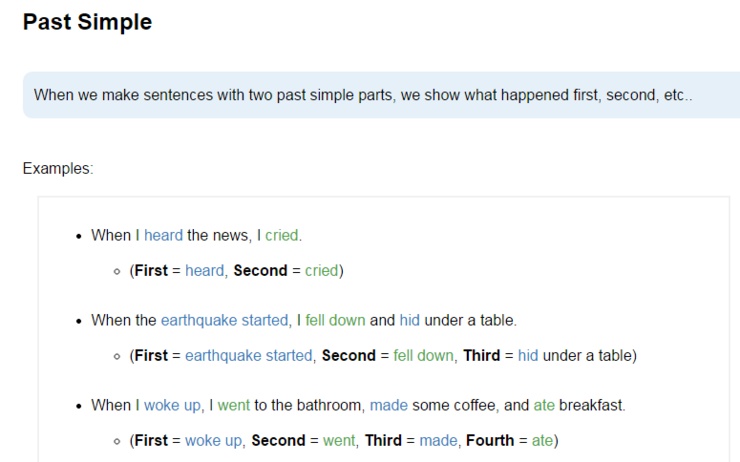
Task: Select bold "First" before "= heard"
Action: [151, 270]
